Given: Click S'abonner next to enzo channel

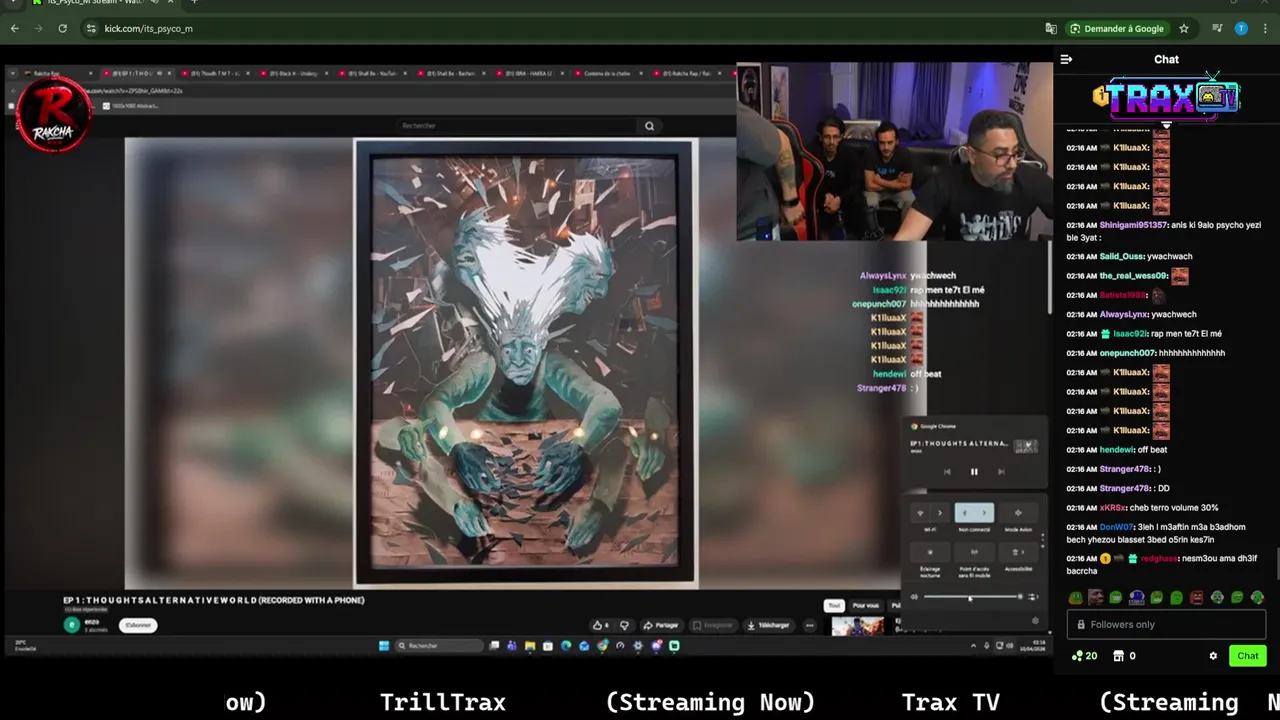Looking at the screenshot, I should 138,625.
